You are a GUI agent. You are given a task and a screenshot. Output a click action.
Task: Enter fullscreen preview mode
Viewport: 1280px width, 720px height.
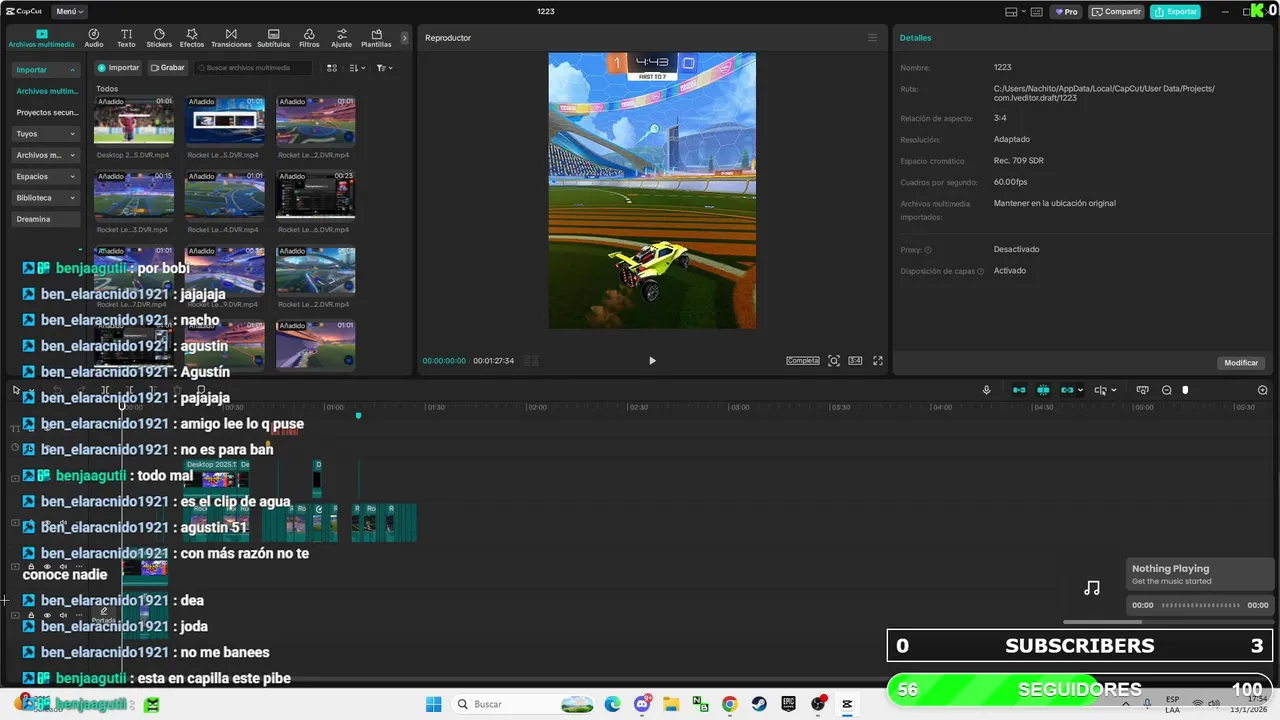878,361
